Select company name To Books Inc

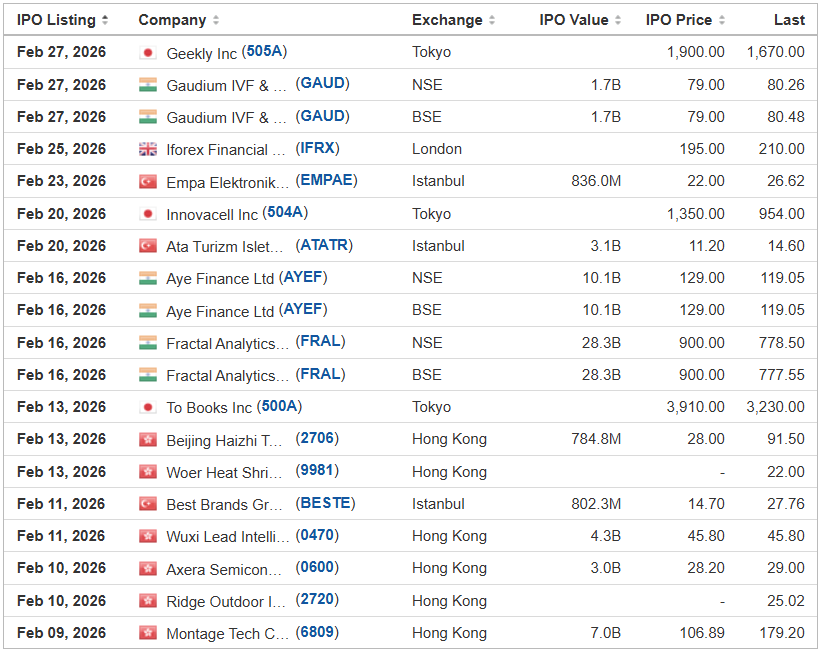click(x=209, y=408)
